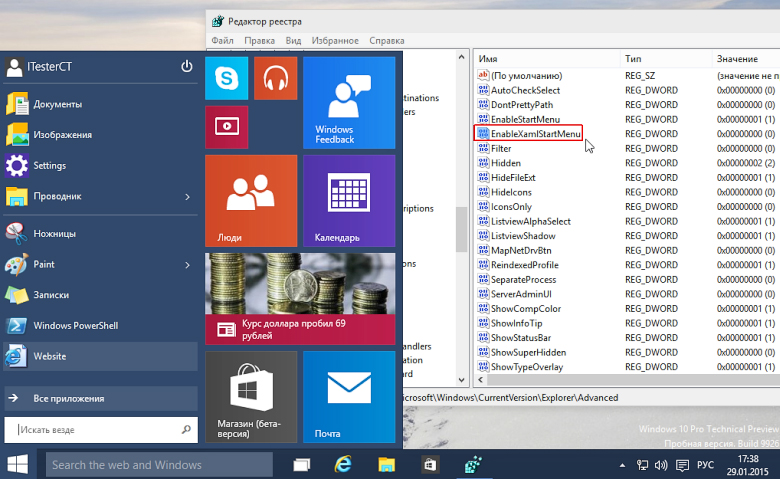The height and width of the screenshot is (479, 780).
Task: Open the news tile about dollar rate
Action: click(300, 299)
